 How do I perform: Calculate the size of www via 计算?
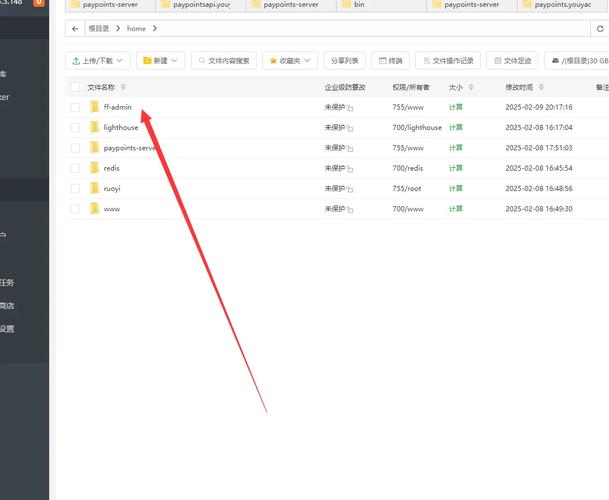(x=456, y=209)
